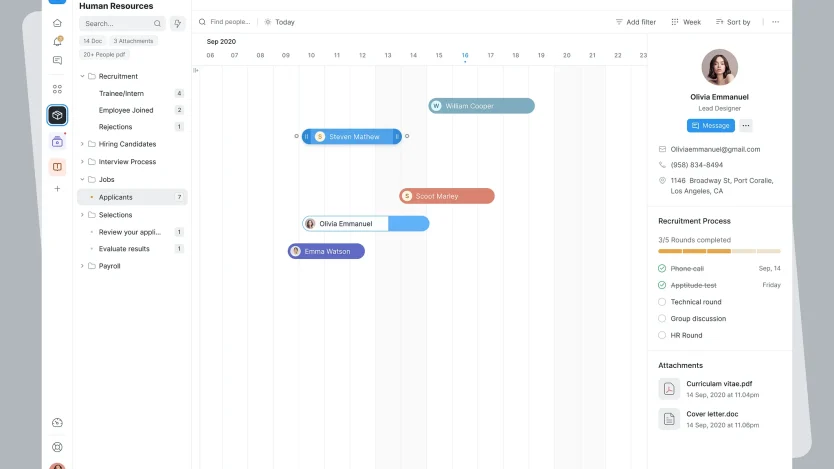Mark Group discussion as completed

[x=662, y=319]
